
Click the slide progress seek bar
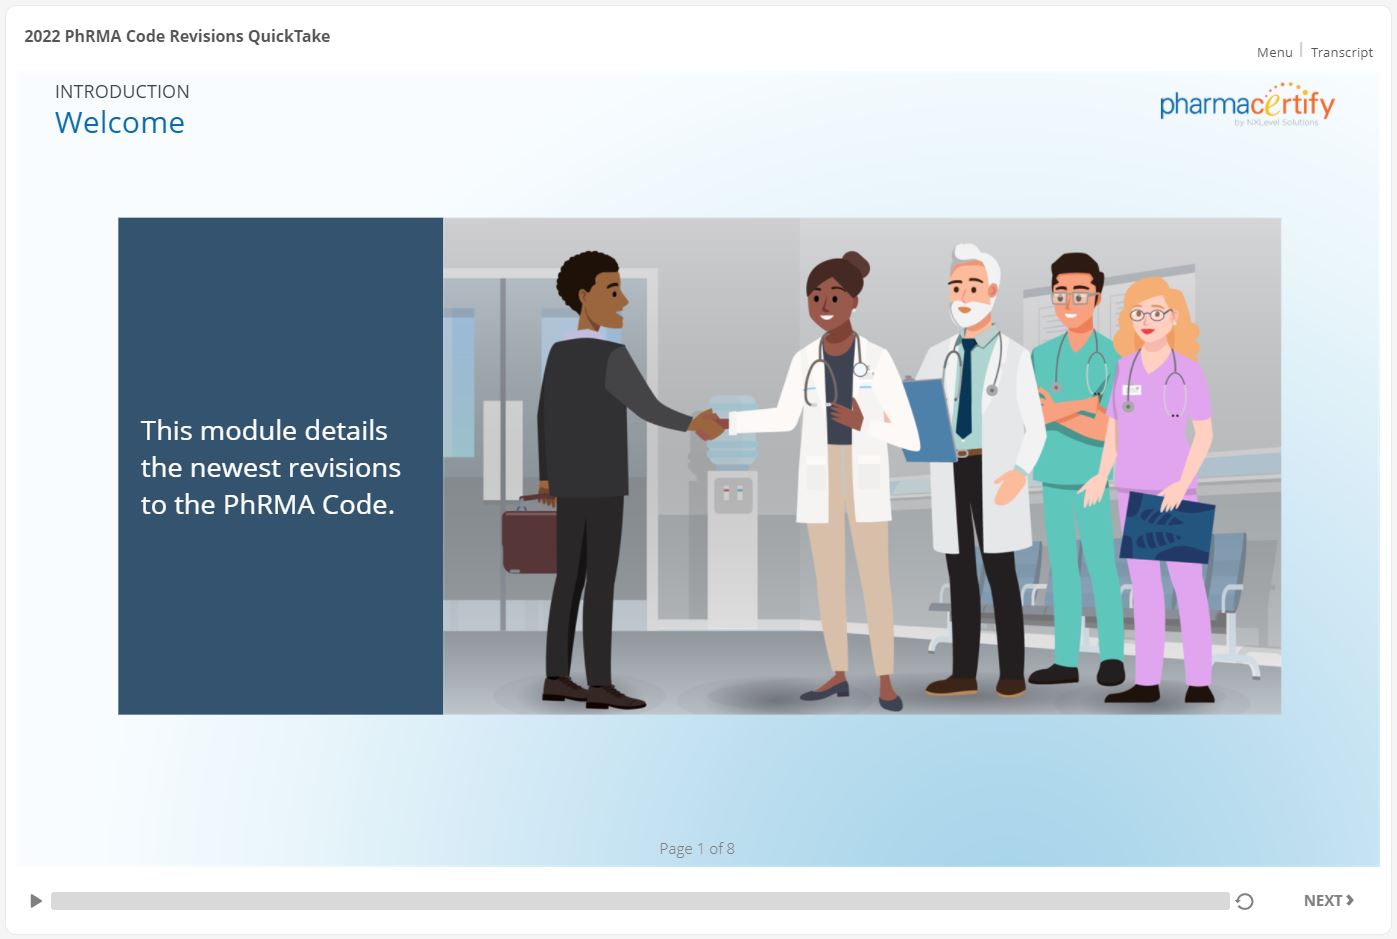pyautogui.click(x=640, y=901)
